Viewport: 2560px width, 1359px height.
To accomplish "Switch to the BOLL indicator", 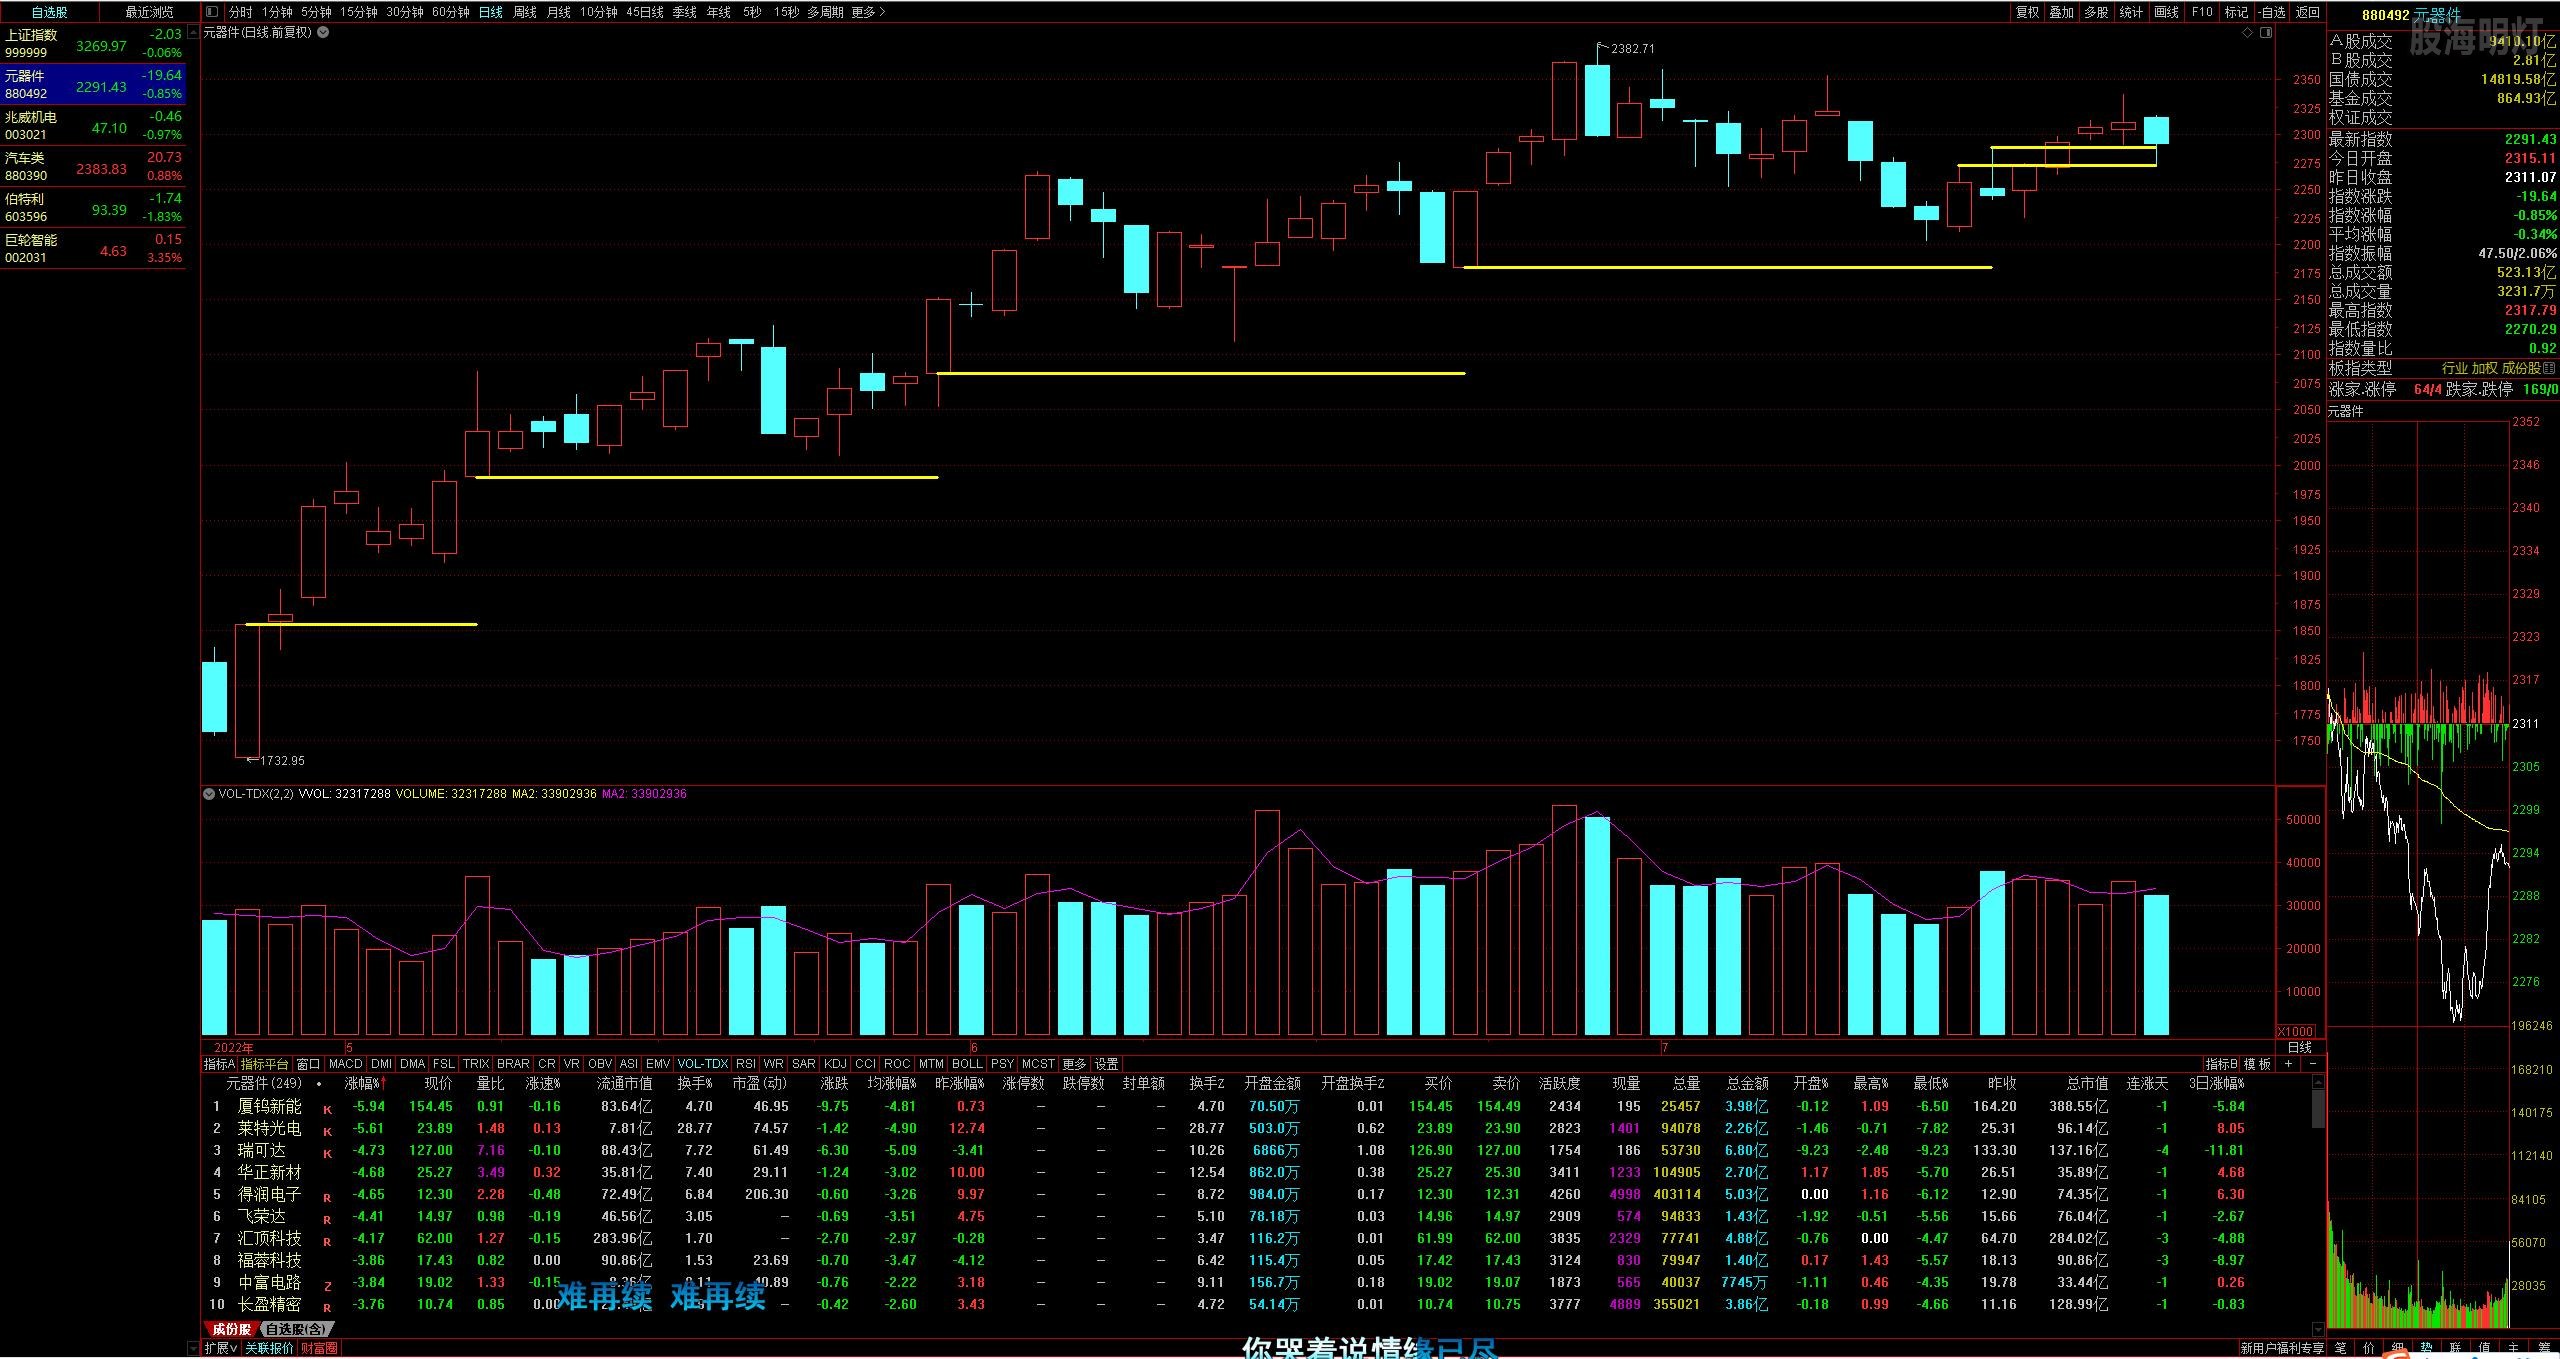I will (967, 1064).
